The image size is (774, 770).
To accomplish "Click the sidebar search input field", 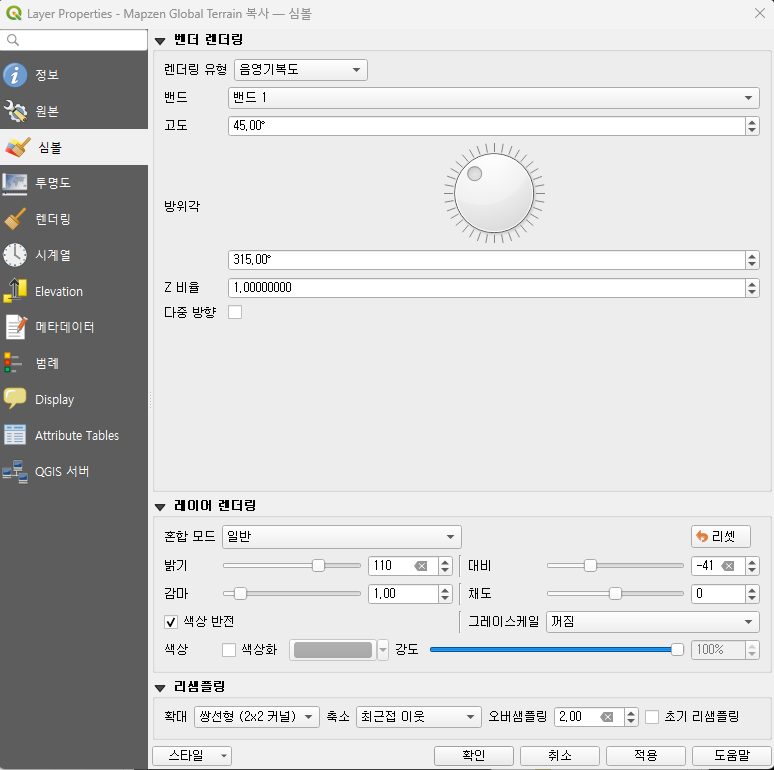I will [x=74, y=40].
